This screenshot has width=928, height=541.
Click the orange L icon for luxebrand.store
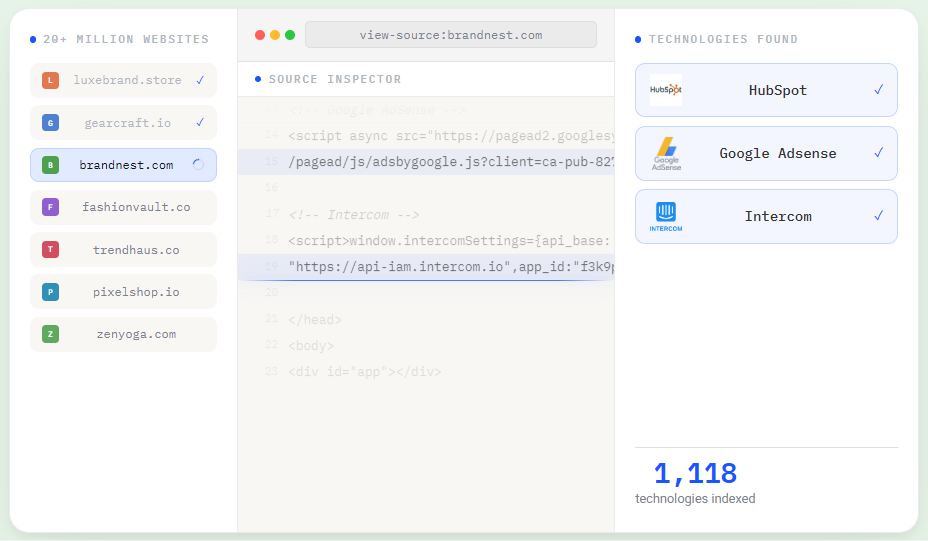click(x=50, y=80)
